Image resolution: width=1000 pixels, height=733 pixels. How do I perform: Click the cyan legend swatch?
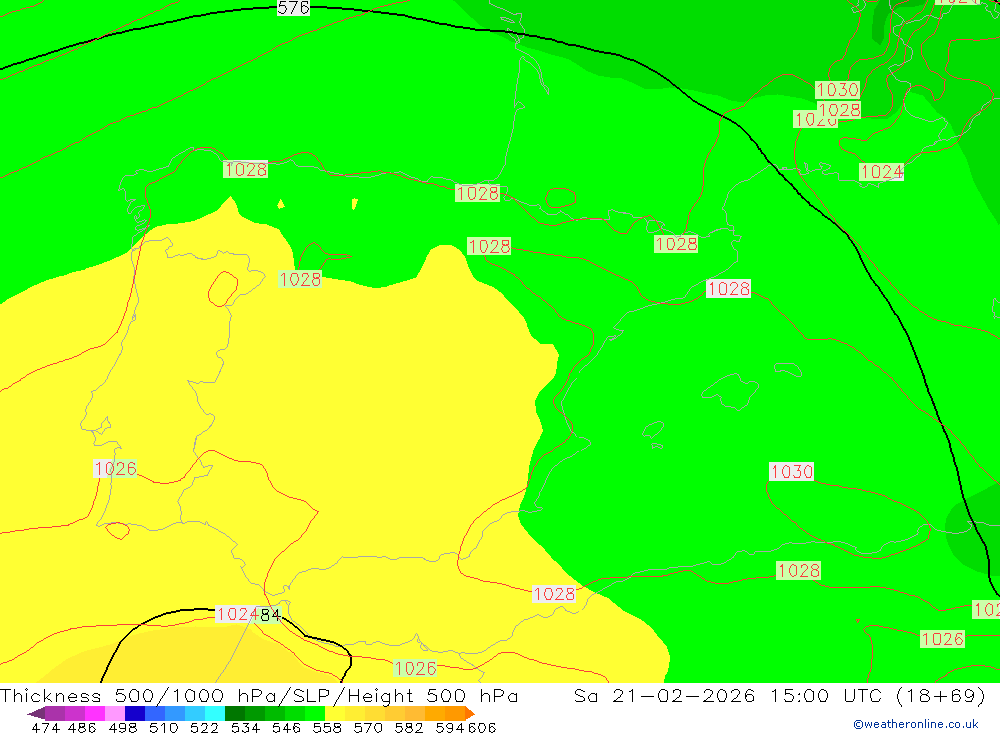pos(215,713)
